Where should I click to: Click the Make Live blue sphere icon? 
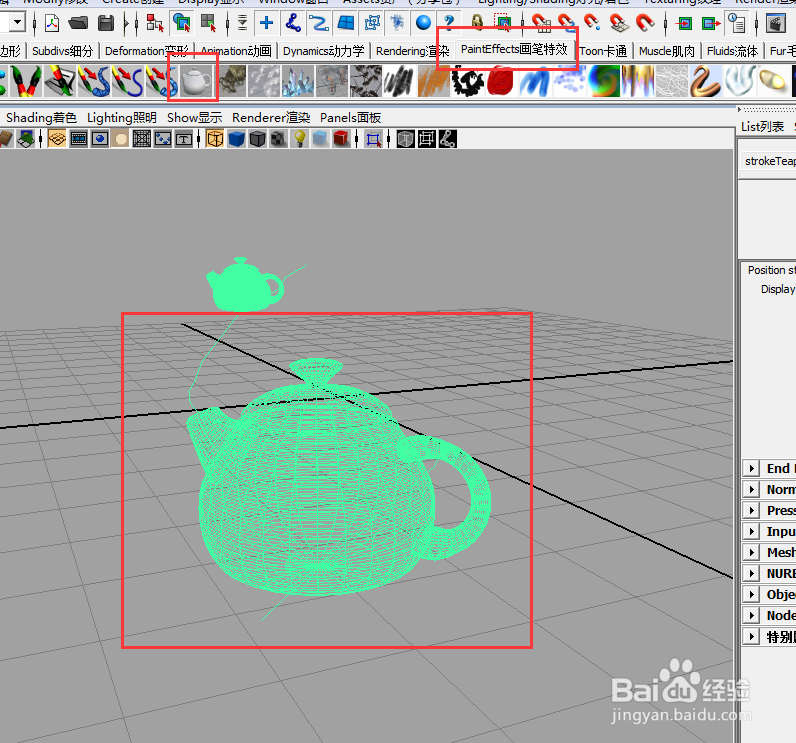(423, 23)
